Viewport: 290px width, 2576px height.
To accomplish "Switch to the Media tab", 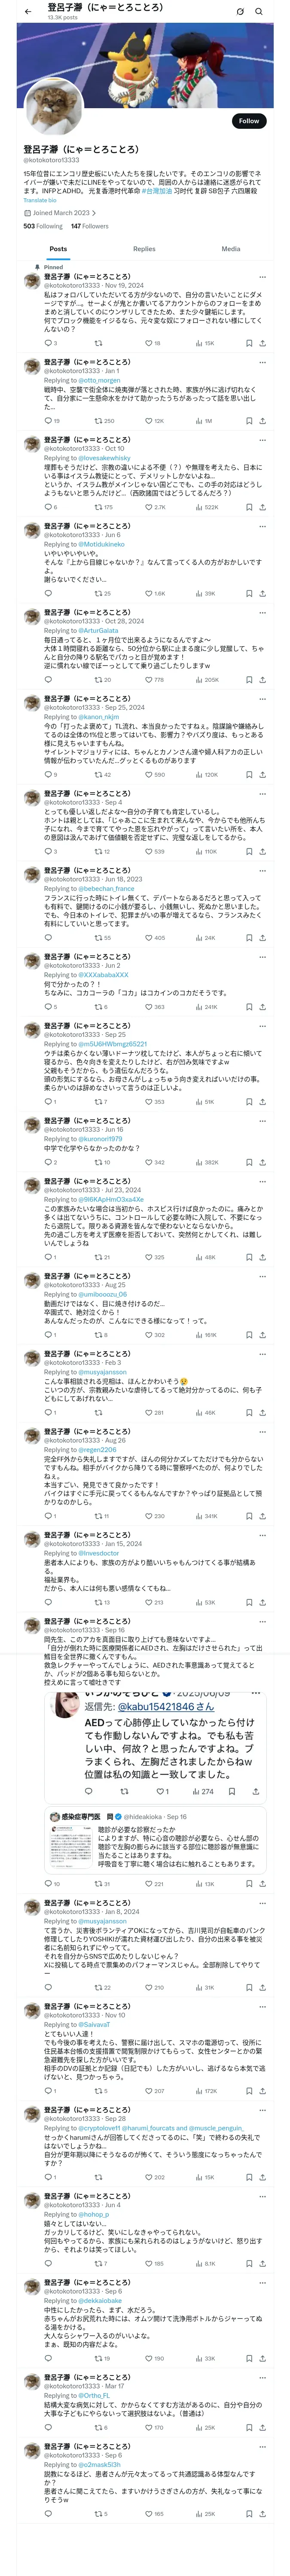I will [x=231, y=249].
